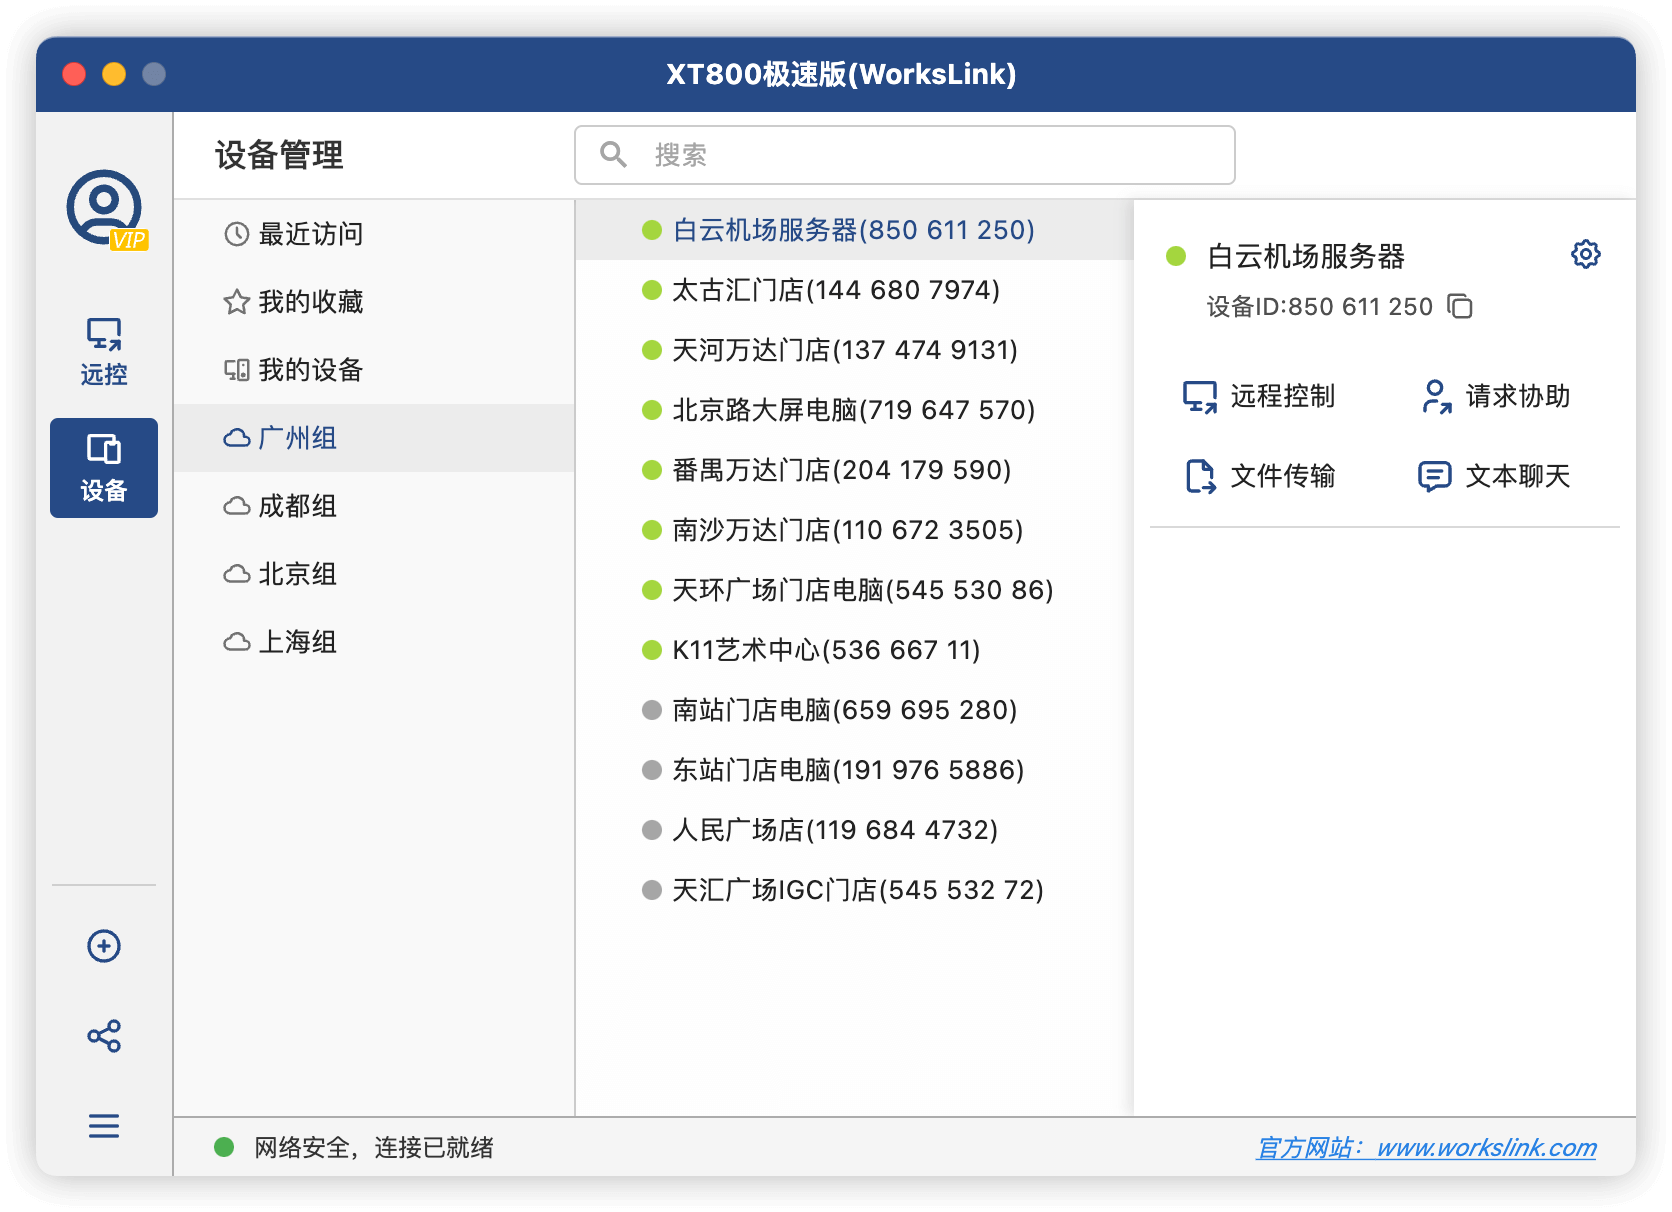
Task: Click the green status dot in the status bar
Action: pyautogui.click(x=224, y=1147)
